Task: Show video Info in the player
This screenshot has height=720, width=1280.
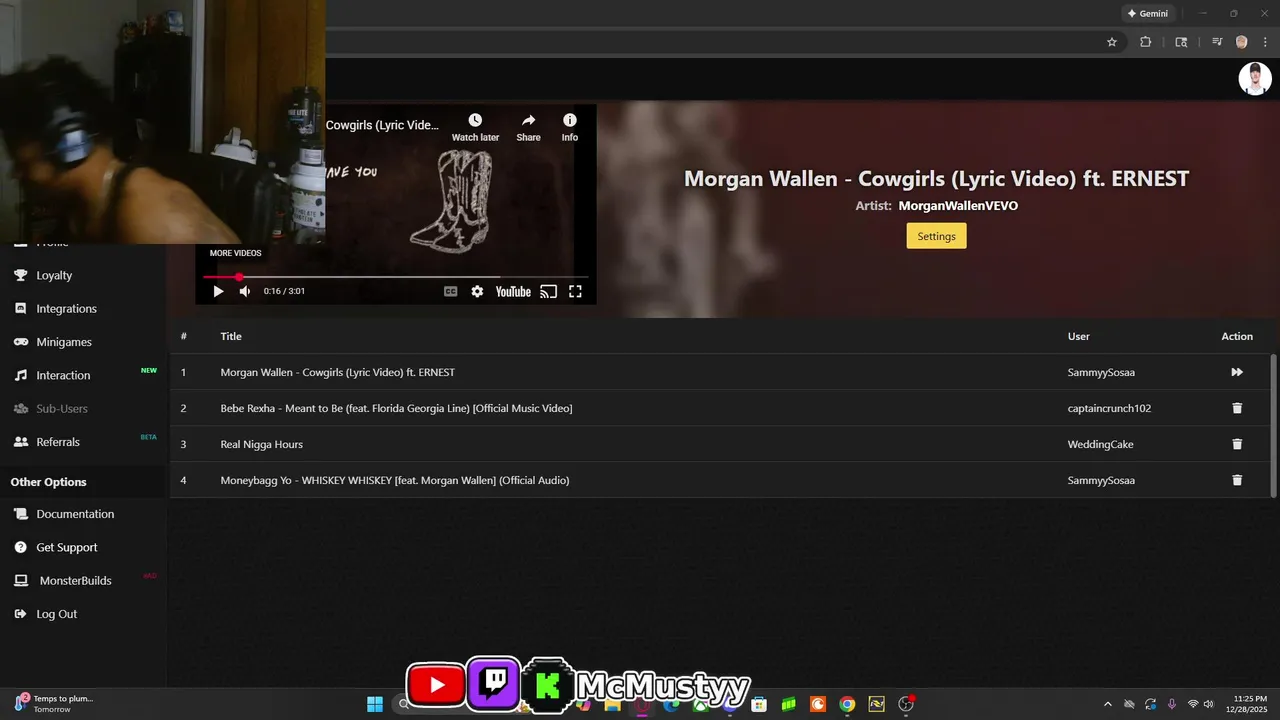Action: tap(569, 127)
